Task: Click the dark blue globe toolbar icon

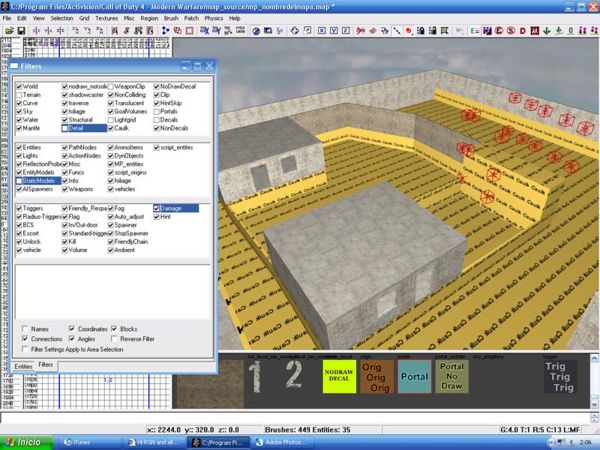Action: 256,31
